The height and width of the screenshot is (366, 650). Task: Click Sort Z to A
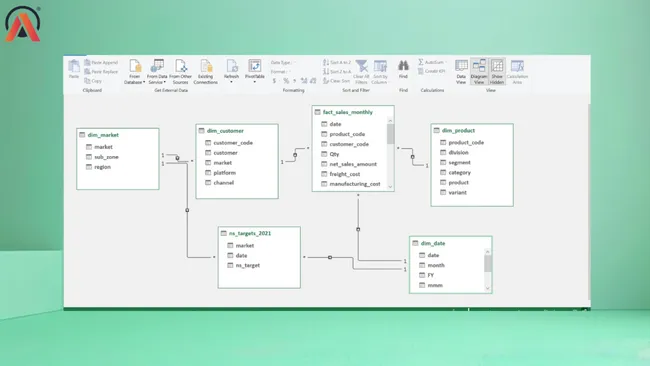[337, 72]
